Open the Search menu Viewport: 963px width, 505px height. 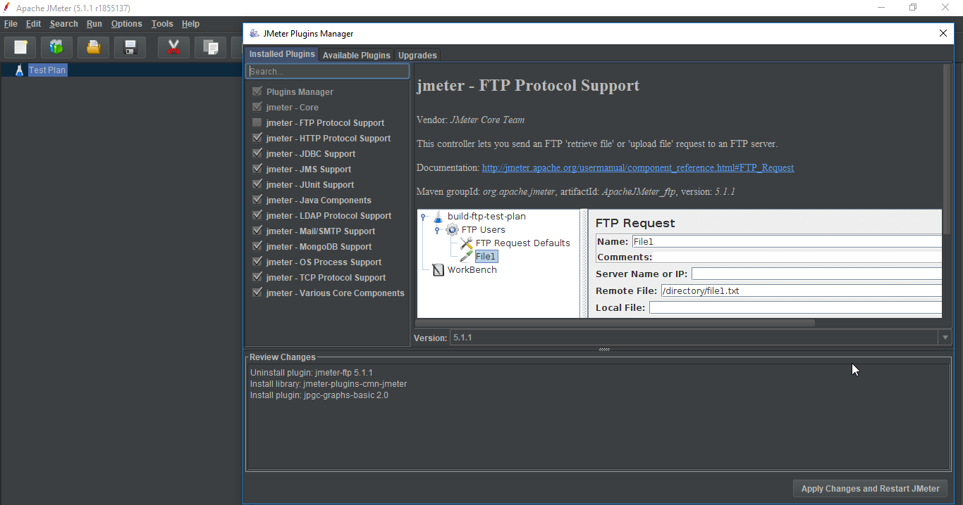pos(64,24)
